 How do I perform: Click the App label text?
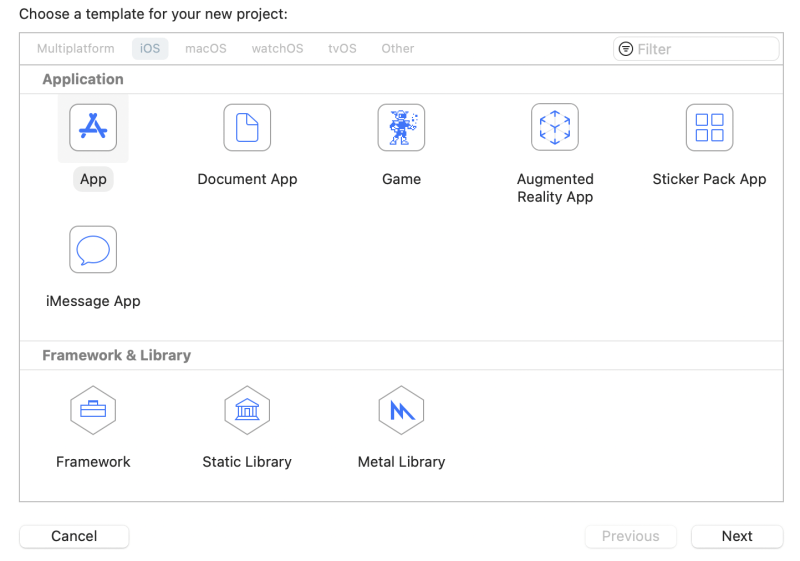click(93, 180)
